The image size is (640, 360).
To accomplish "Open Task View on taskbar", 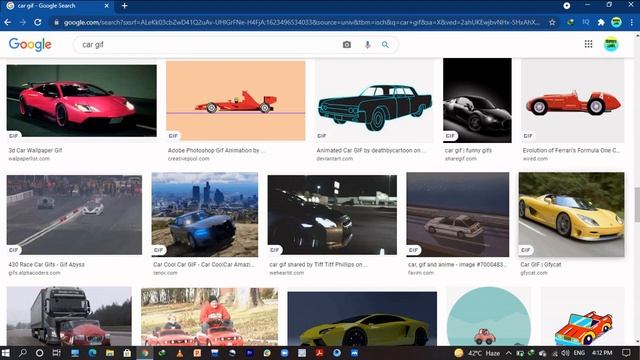I will 56,353.
